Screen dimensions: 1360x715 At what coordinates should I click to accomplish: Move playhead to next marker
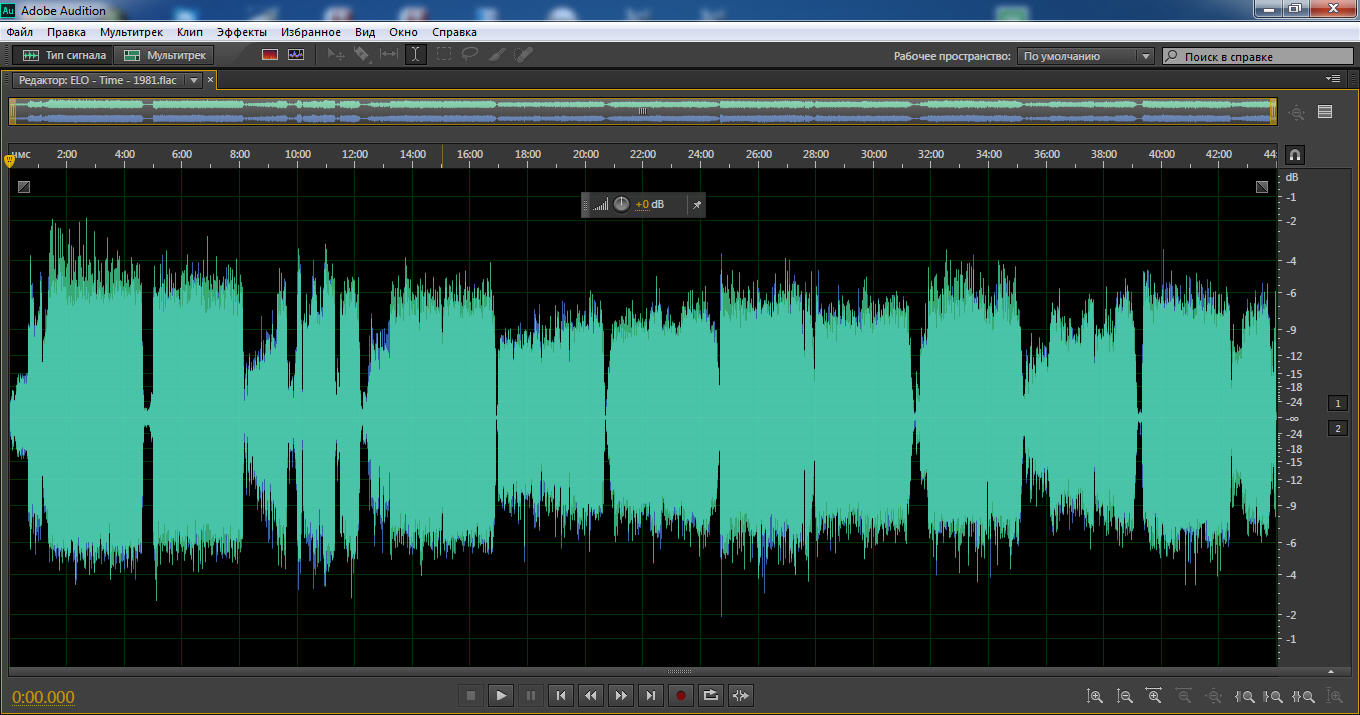[651, 695]
